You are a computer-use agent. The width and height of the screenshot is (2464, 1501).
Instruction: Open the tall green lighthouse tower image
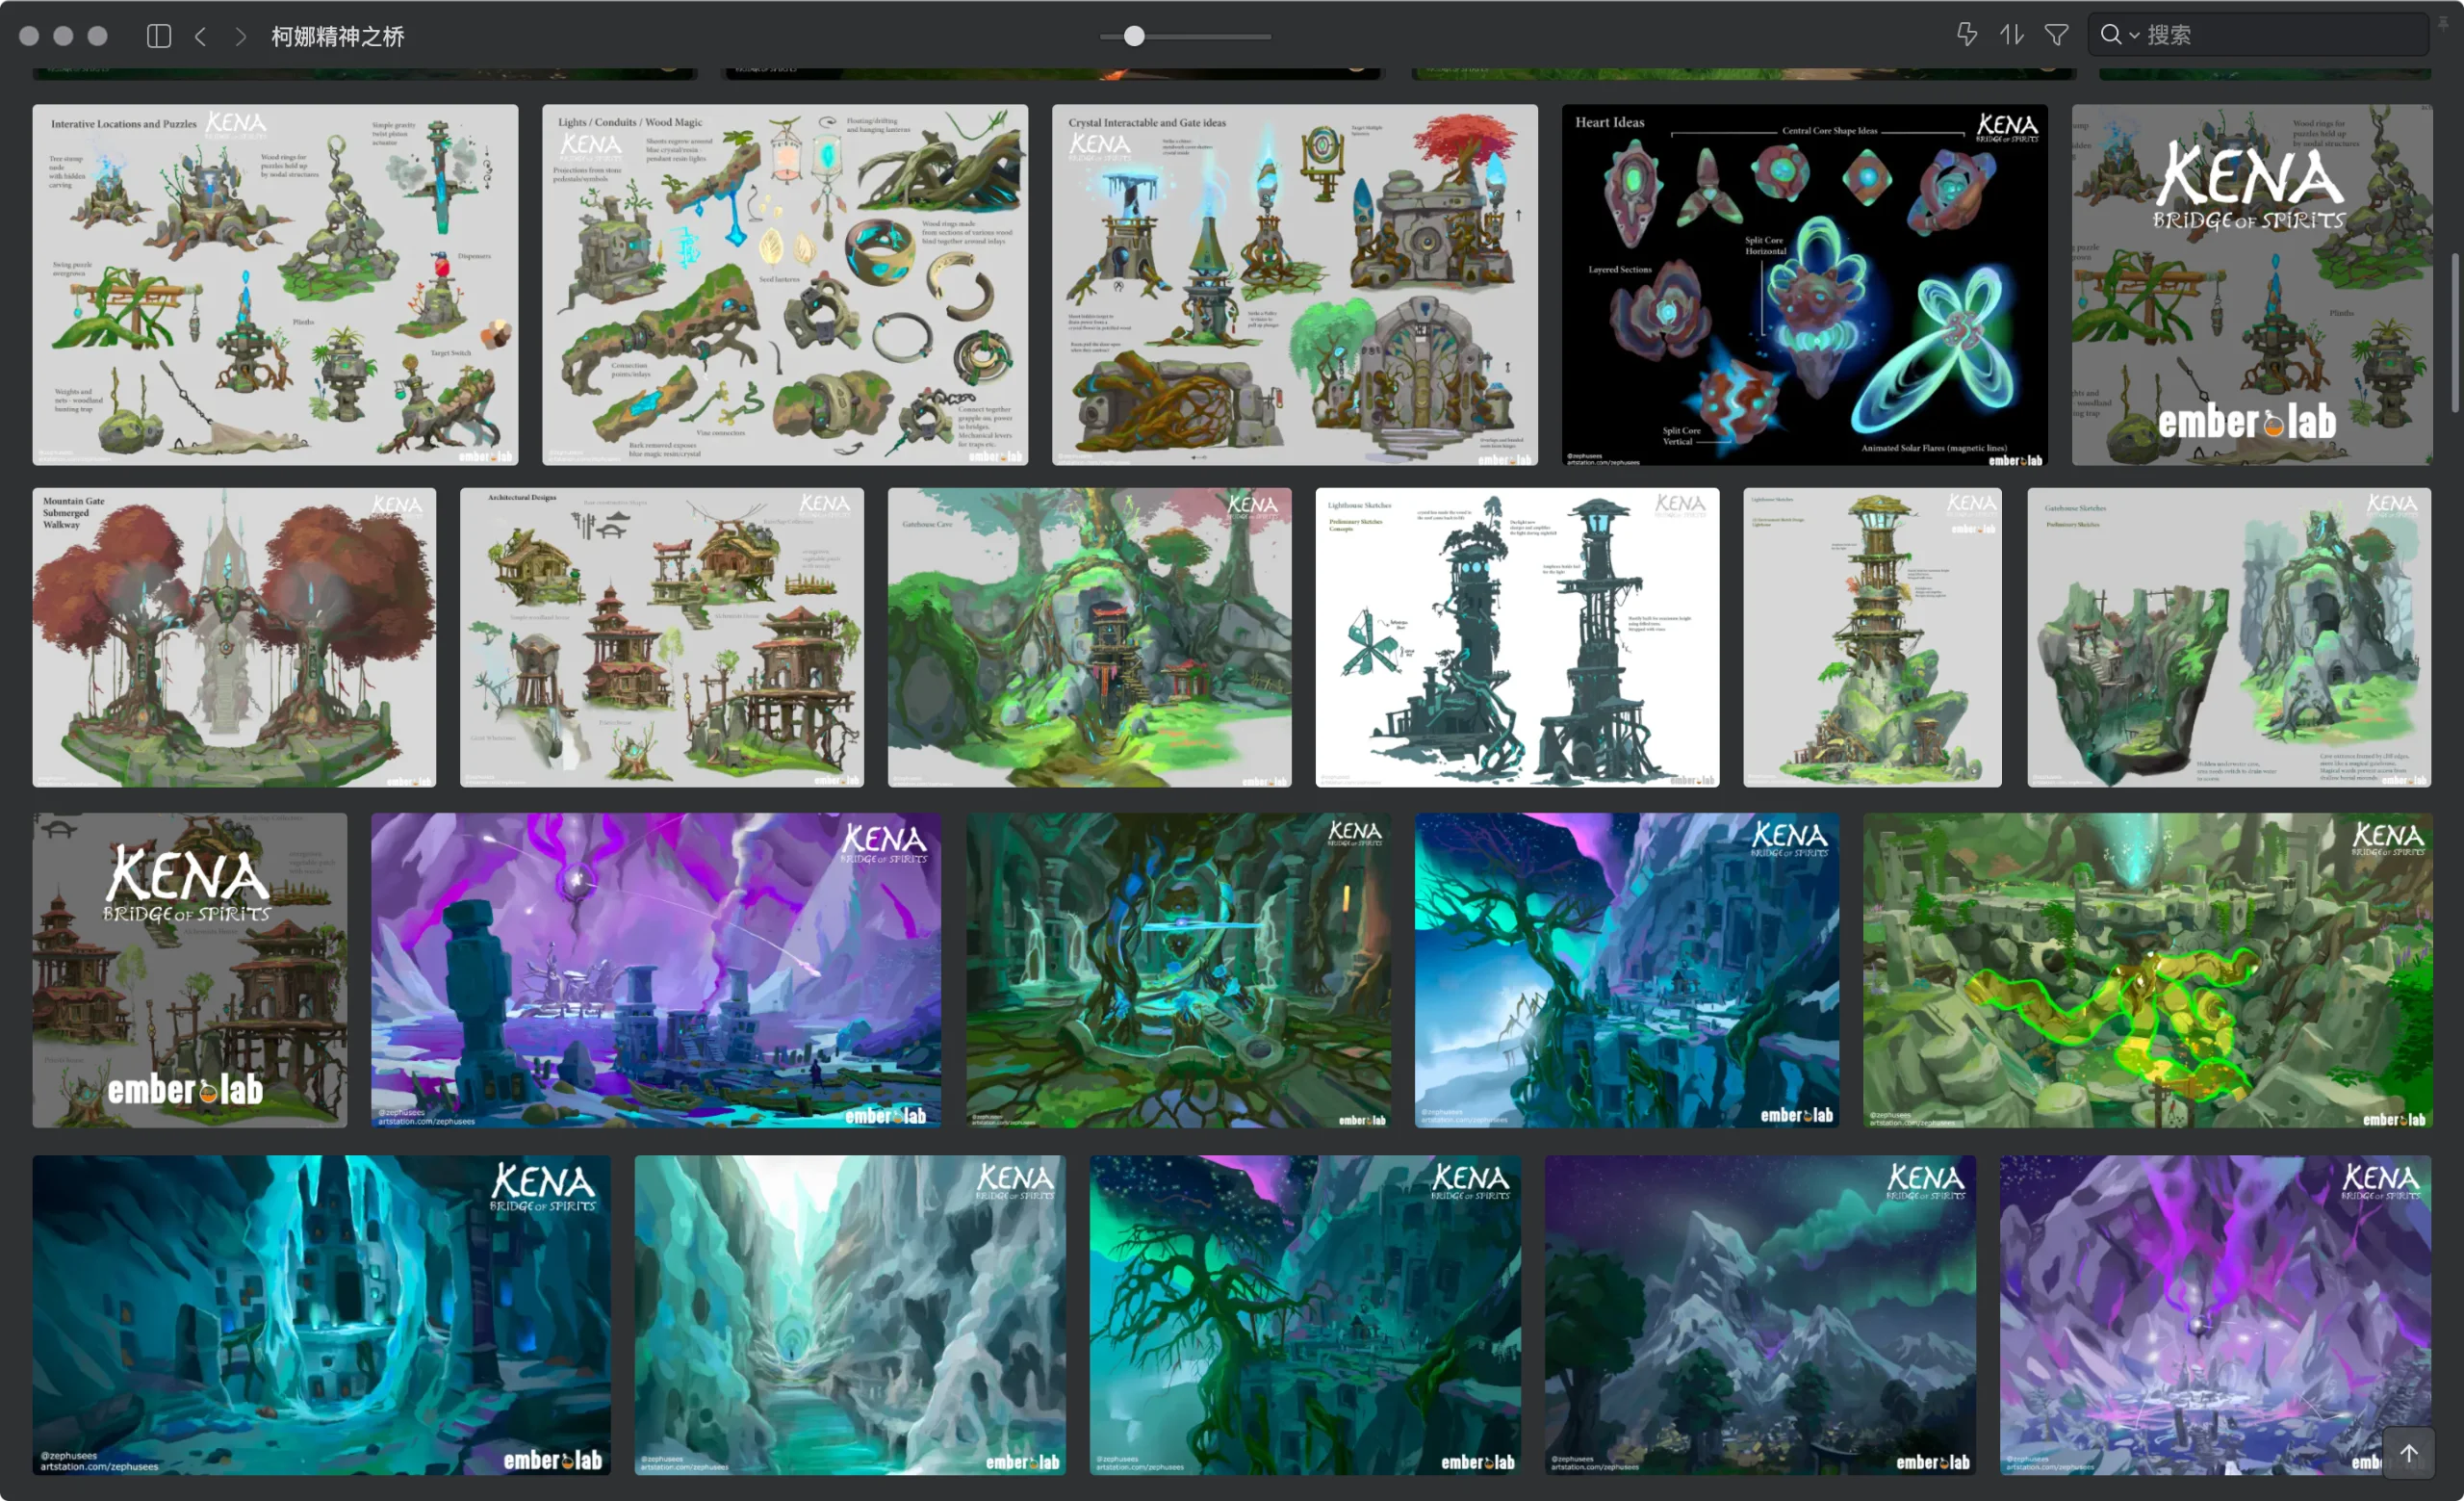pos(1873,637)
